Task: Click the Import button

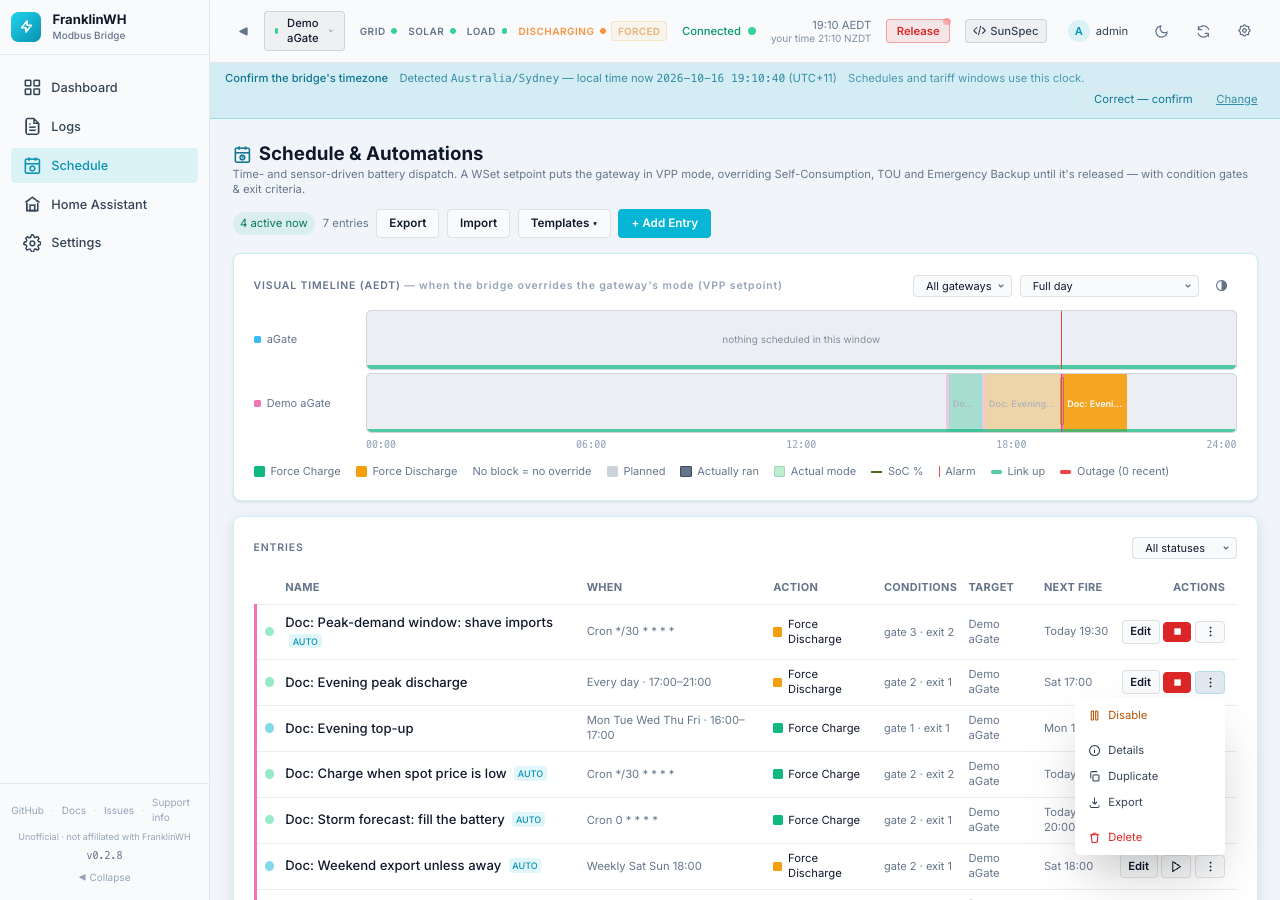Action: (478, 224)
